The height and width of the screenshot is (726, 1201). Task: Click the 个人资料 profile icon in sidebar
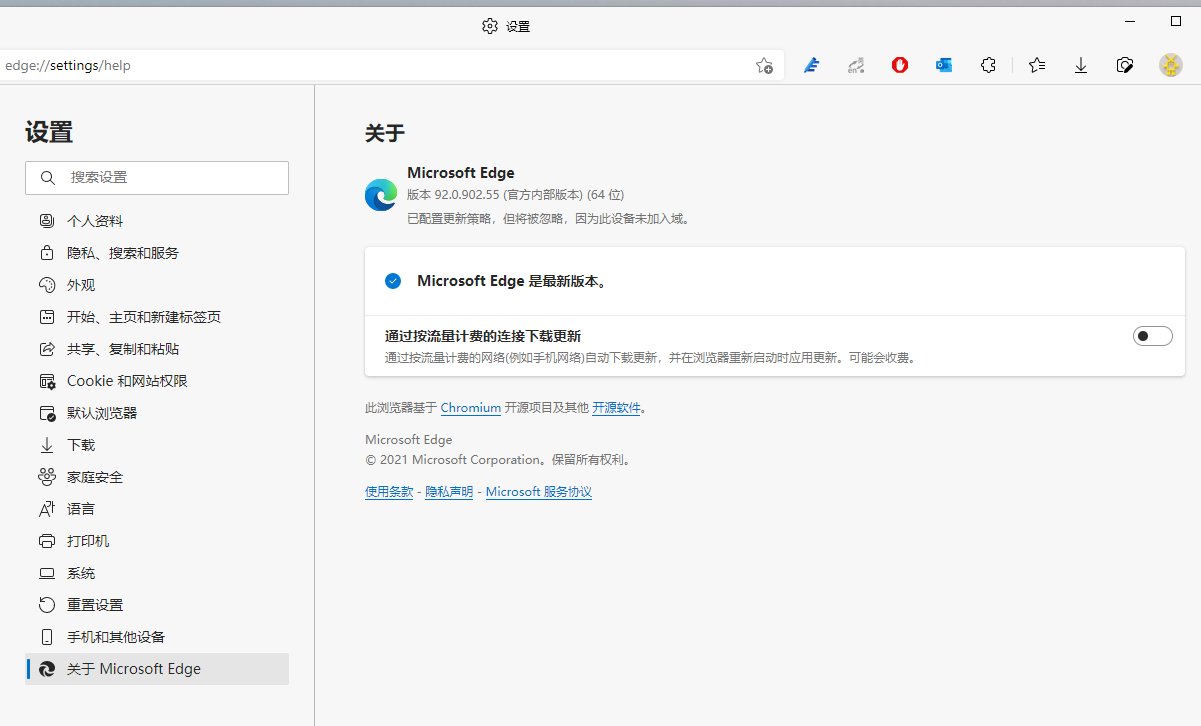click(x=46, y=221)
